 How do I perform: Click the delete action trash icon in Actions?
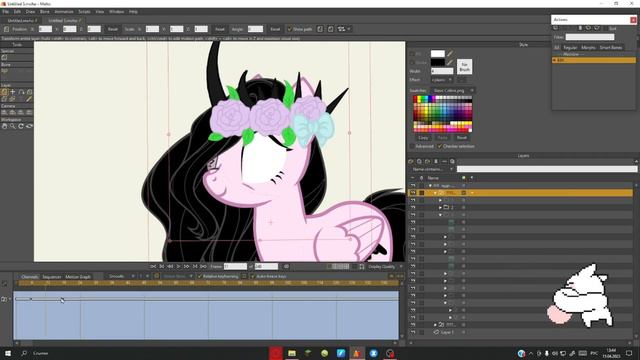coord(580,28)
